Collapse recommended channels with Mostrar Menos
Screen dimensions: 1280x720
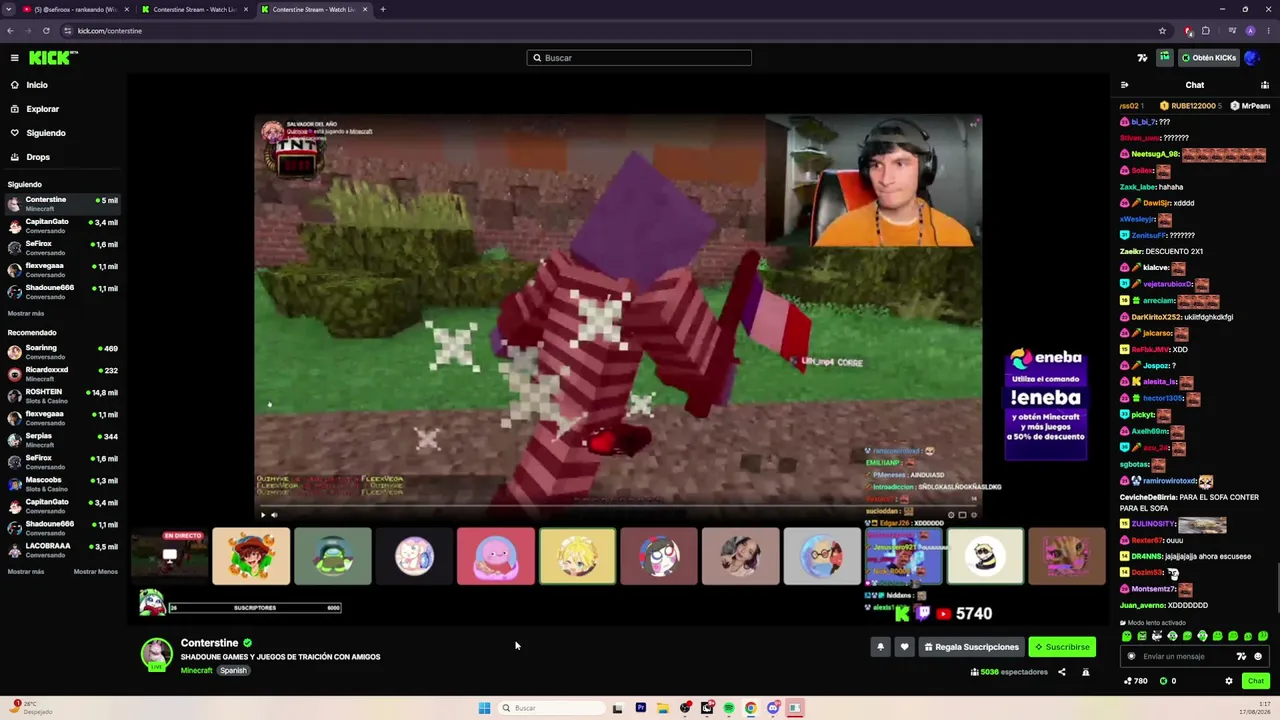pyautogui.click(x=96, y=572)
